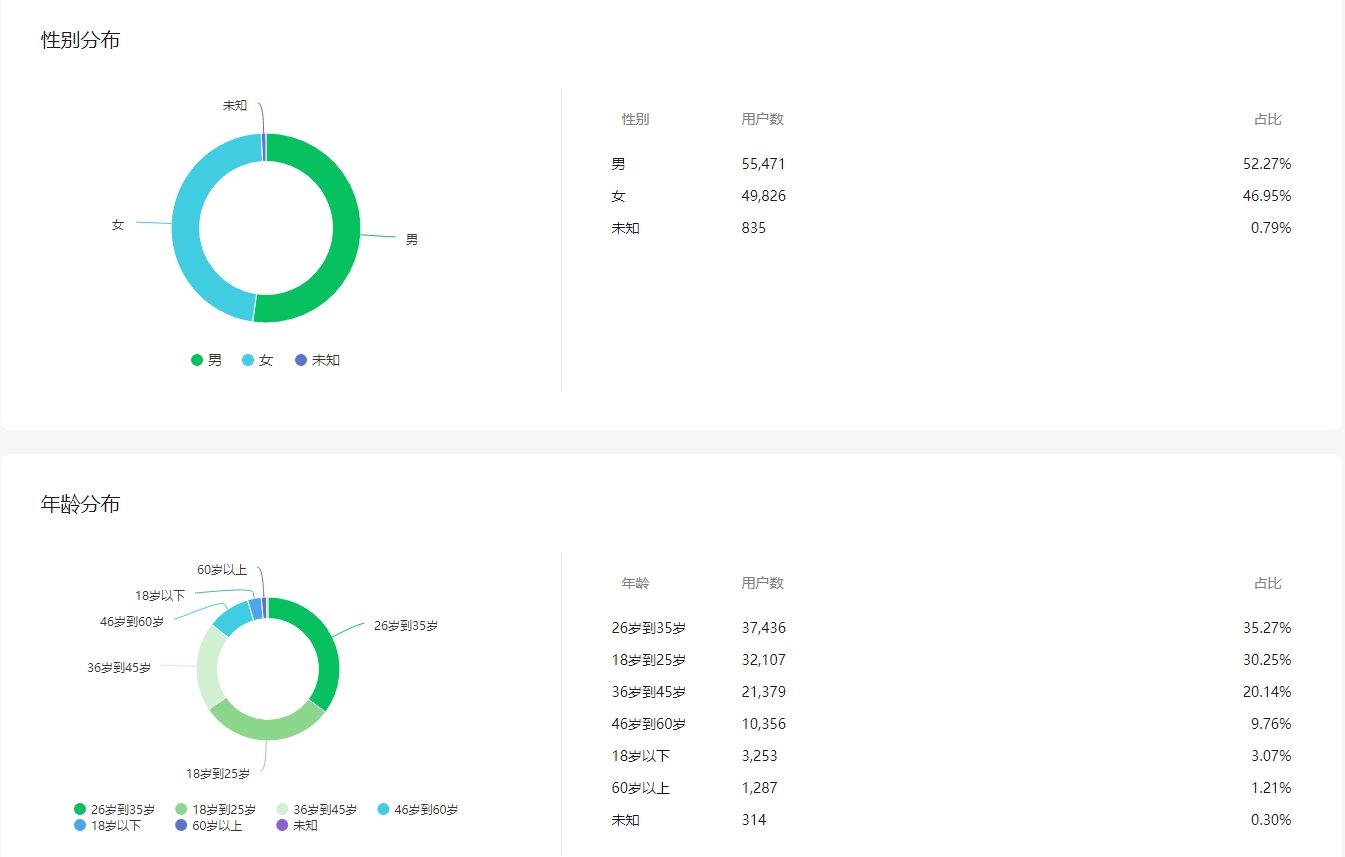Viewport: 1345px width, 857px height.
Task: Toggle 60岁以上 in the age chart legend
Action: click(x=208, y=825)
